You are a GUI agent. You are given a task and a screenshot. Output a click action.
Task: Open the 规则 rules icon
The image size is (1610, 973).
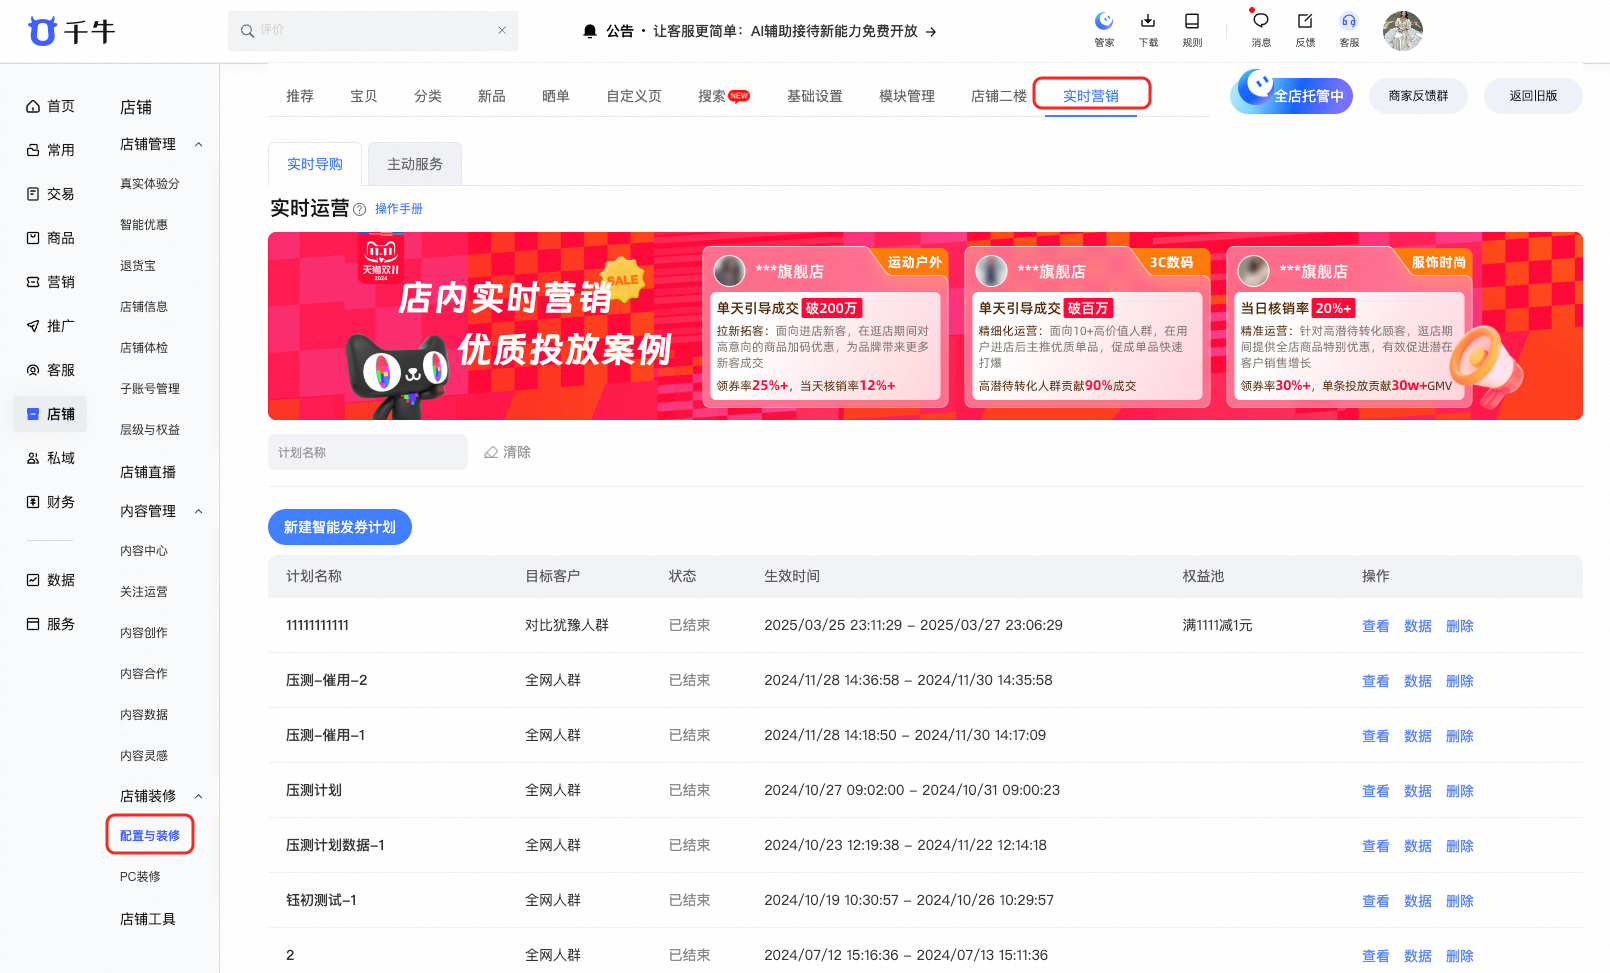(x=1192, y=23)
